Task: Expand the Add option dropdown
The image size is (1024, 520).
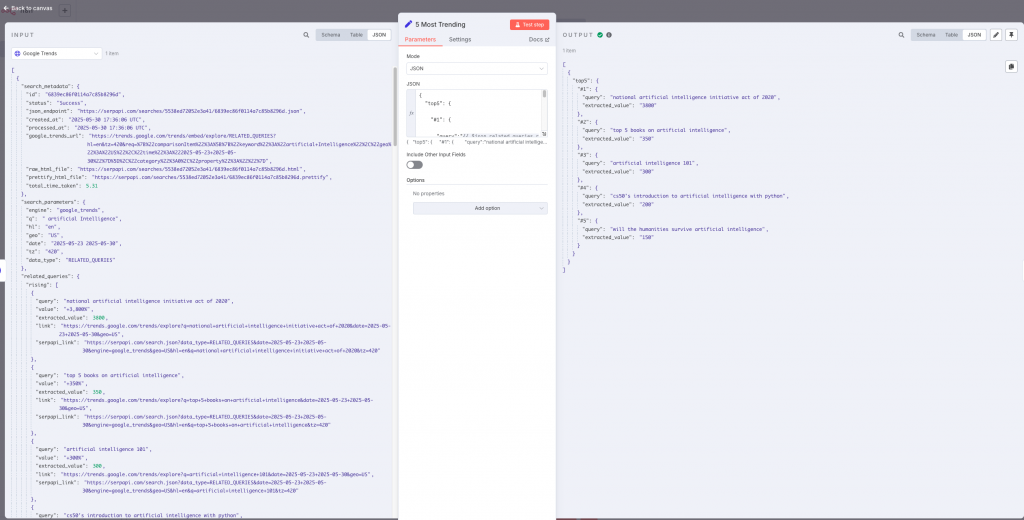Action: (x=480, y=208)
